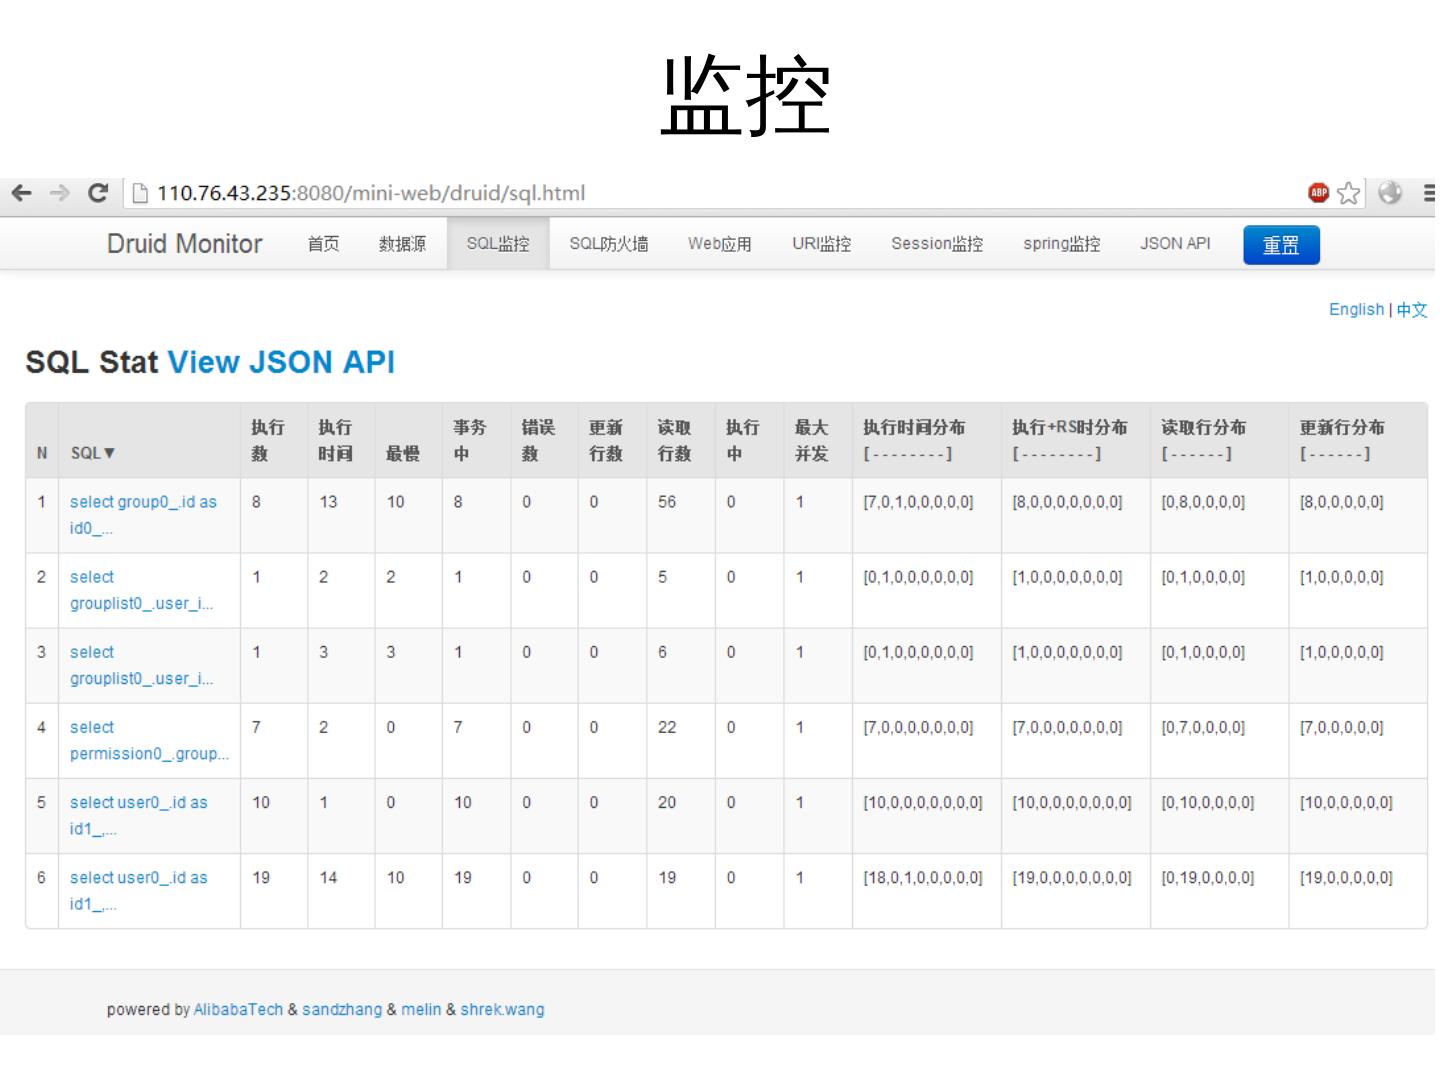Switch to the SQL防火墙 tab

pyautogui.click(x=608, y=244)
